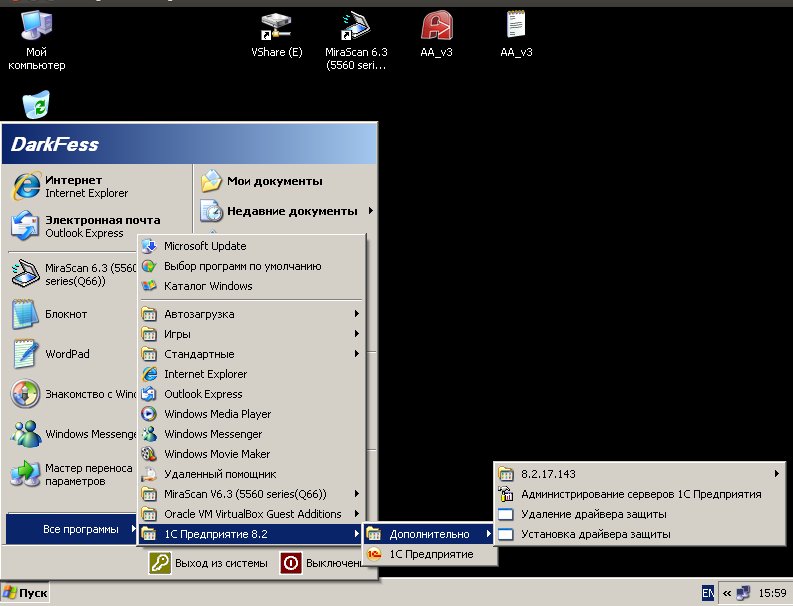
Task: Click the network monitors tray icon
Action: [743, 593]
